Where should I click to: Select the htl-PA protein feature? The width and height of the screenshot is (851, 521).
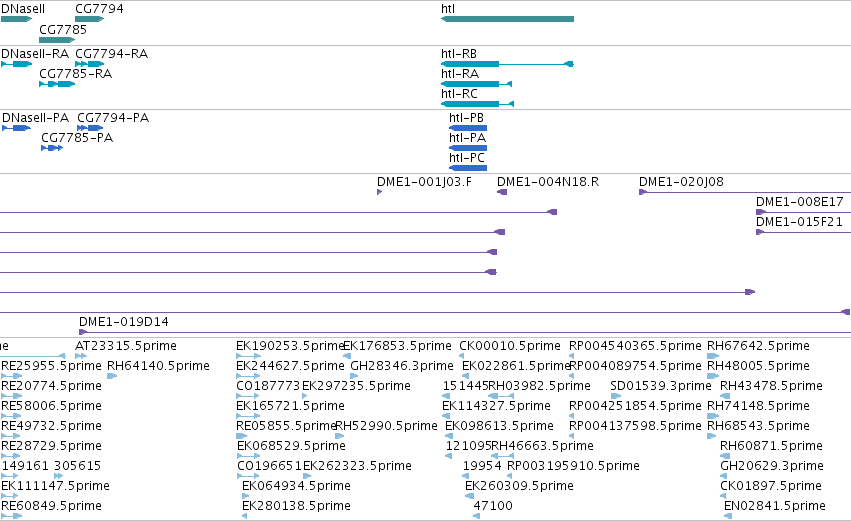[x=468, y=148]
